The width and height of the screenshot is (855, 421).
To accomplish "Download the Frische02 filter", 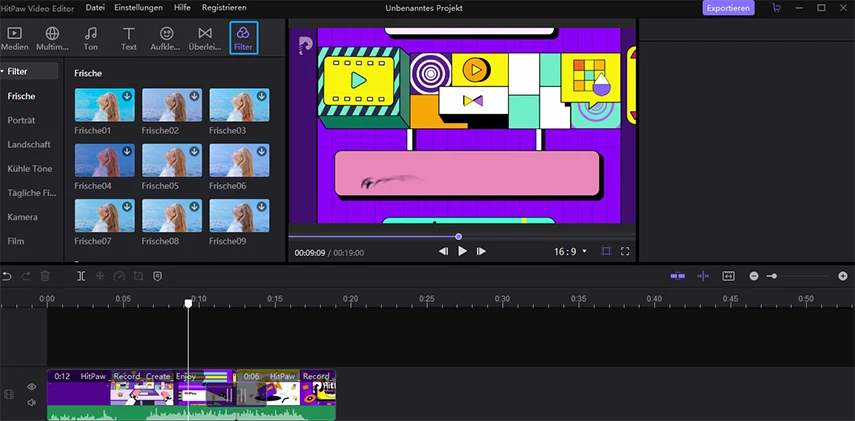I will pos(194,96).
